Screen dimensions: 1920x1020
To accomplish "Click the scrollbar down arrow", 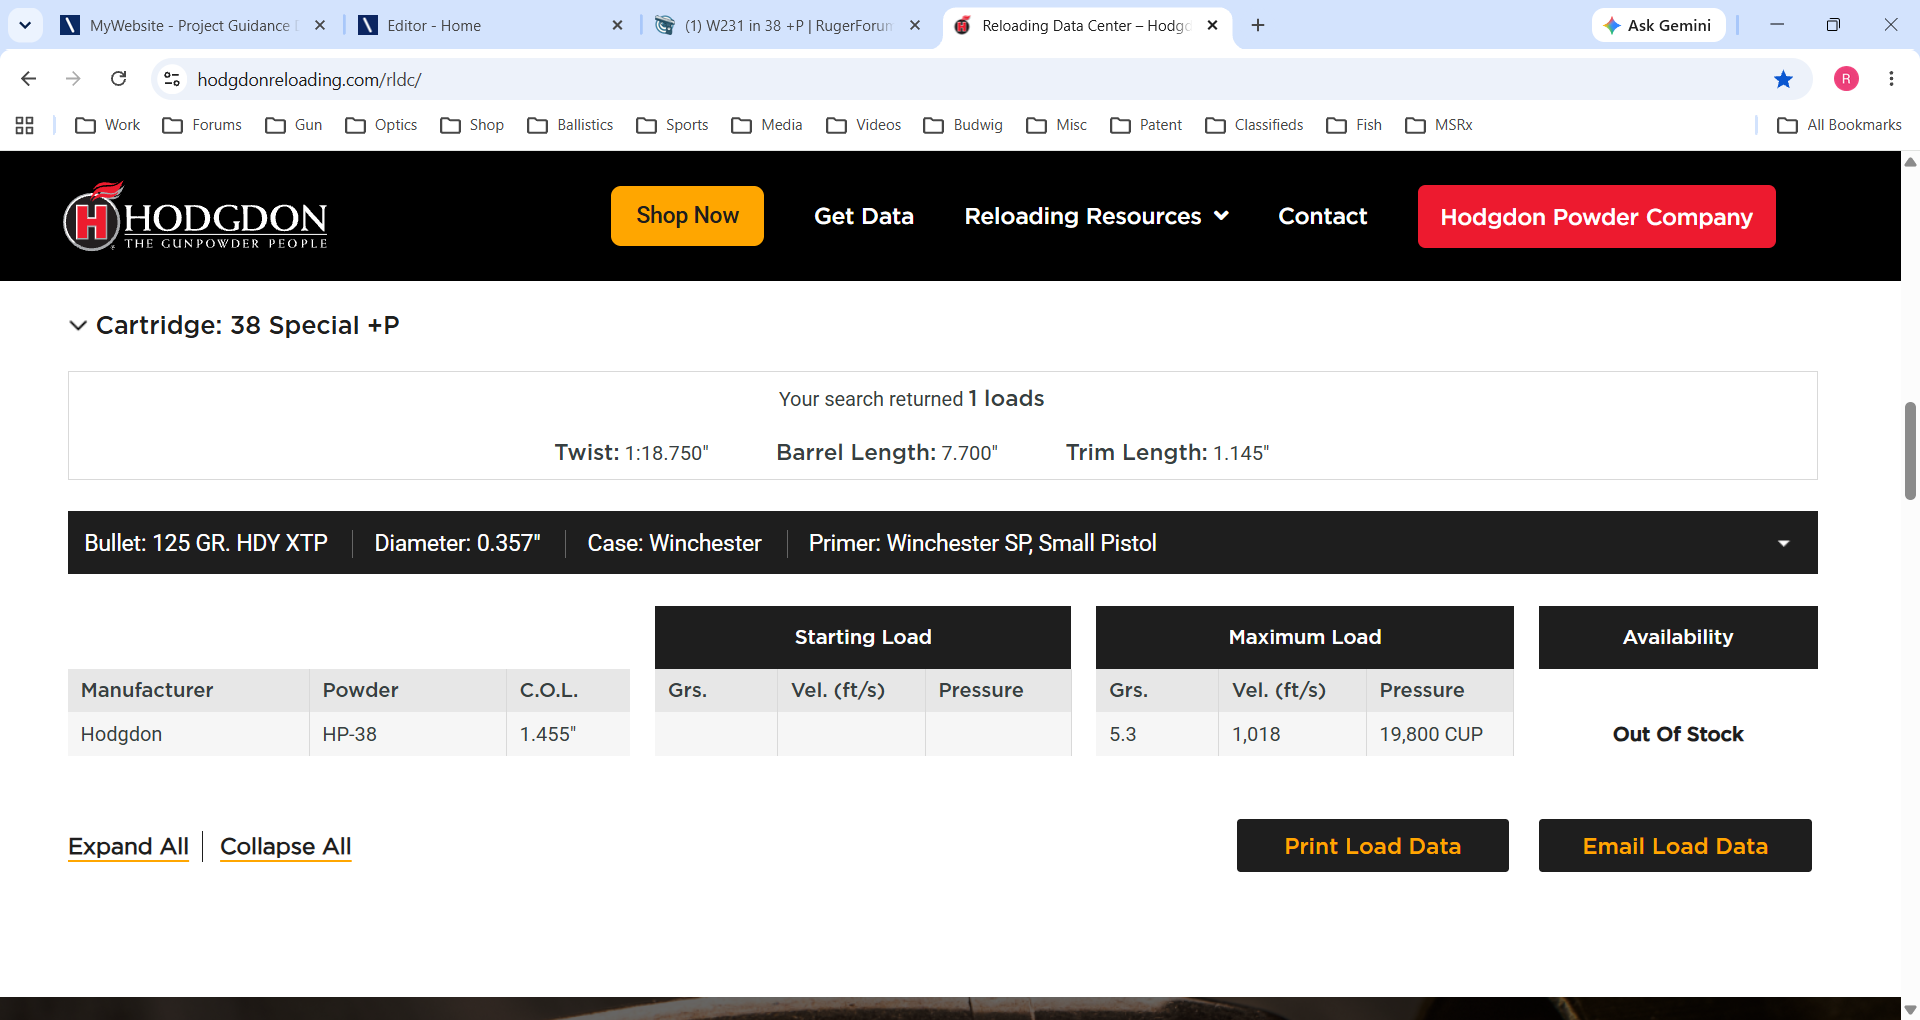I will pyautogui.click(x=1910, y=1009).
